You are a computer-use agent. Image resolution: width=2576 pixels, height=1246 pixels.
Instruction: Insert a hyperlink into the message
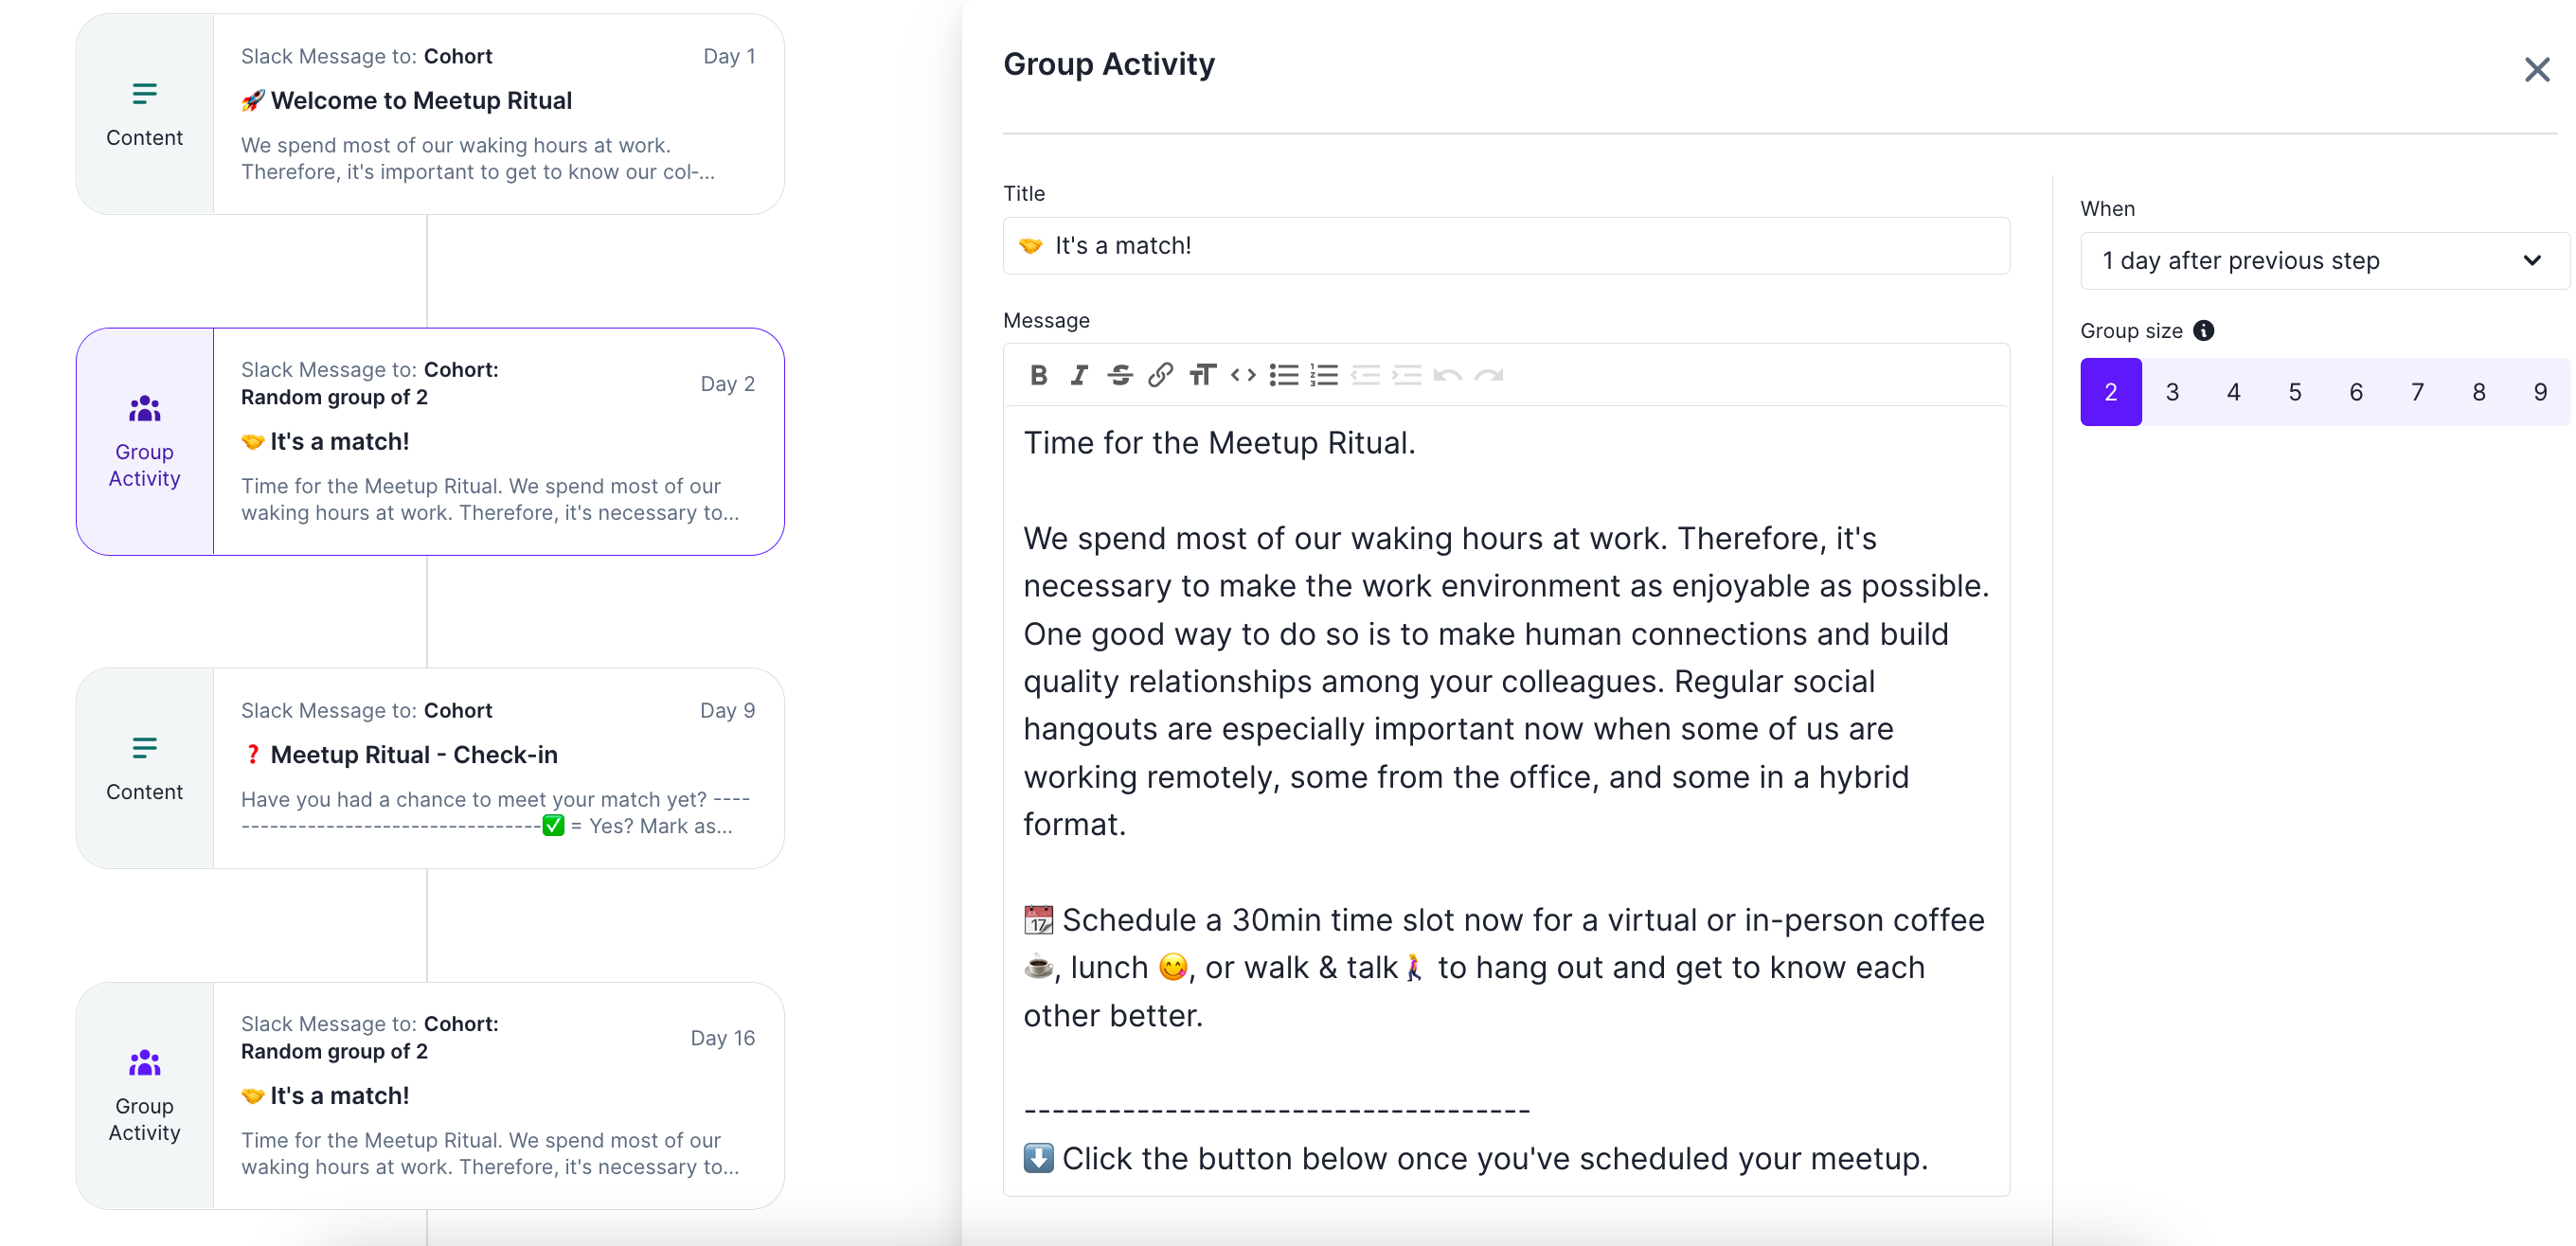pos(1160,375)
